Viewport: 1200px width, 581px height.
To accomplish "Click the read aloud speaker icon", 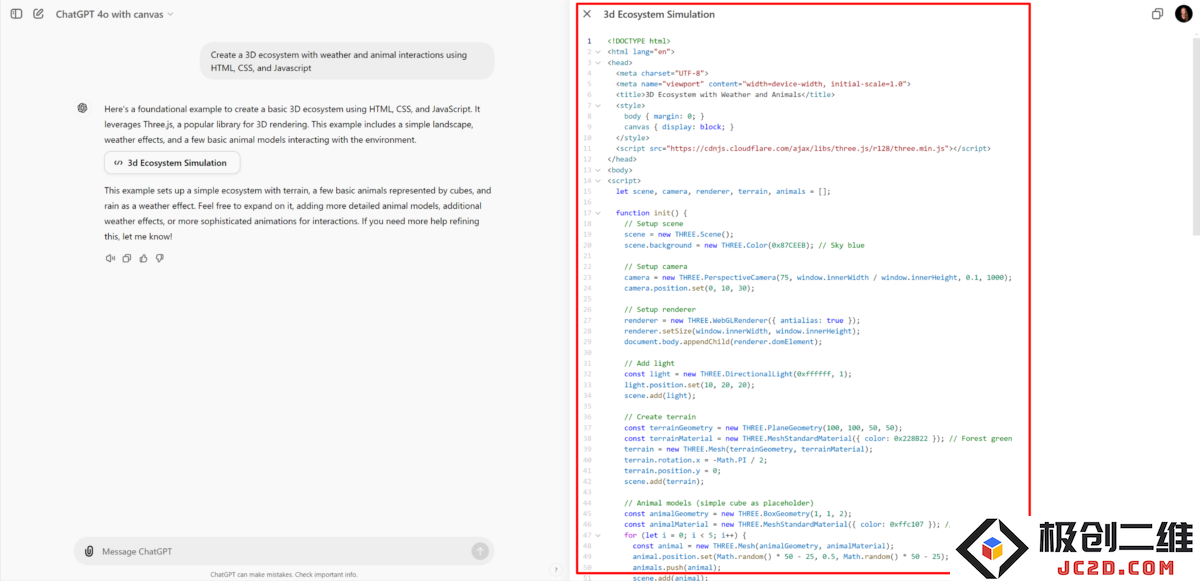I will click(110, 258).
